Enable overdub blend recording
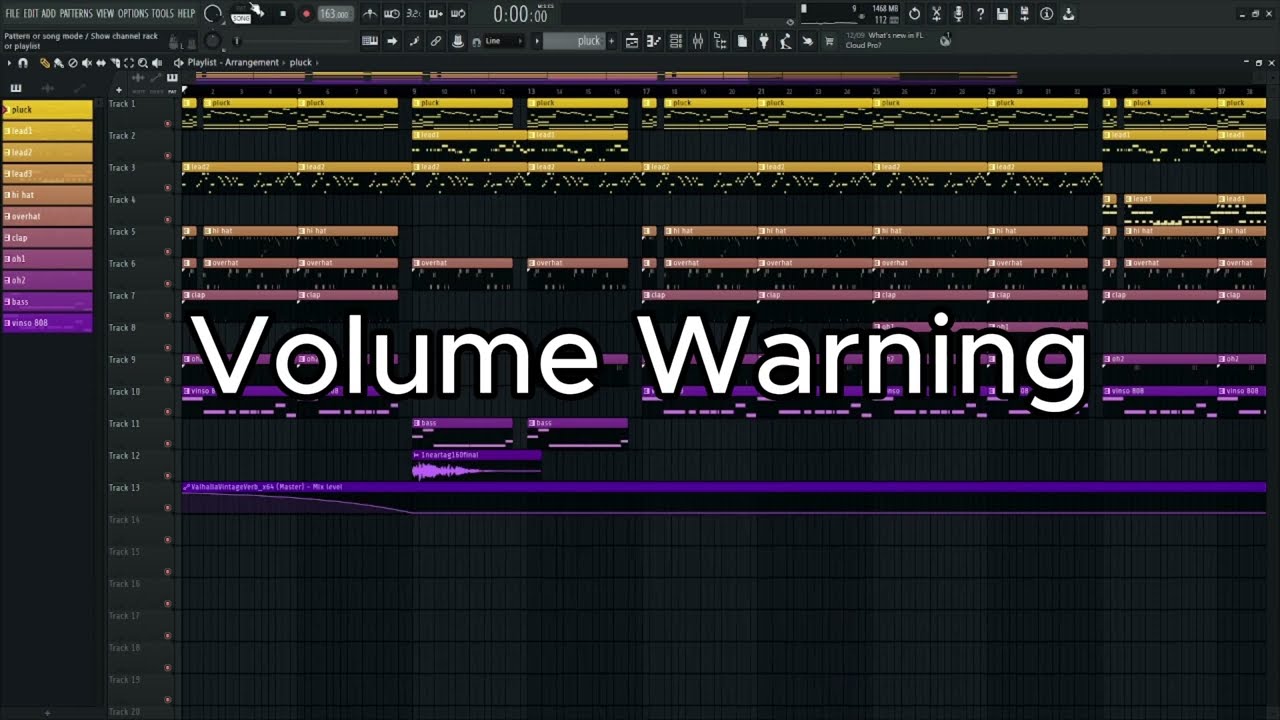The height and width of the screenshot is (720, 1280). point(436,14)
